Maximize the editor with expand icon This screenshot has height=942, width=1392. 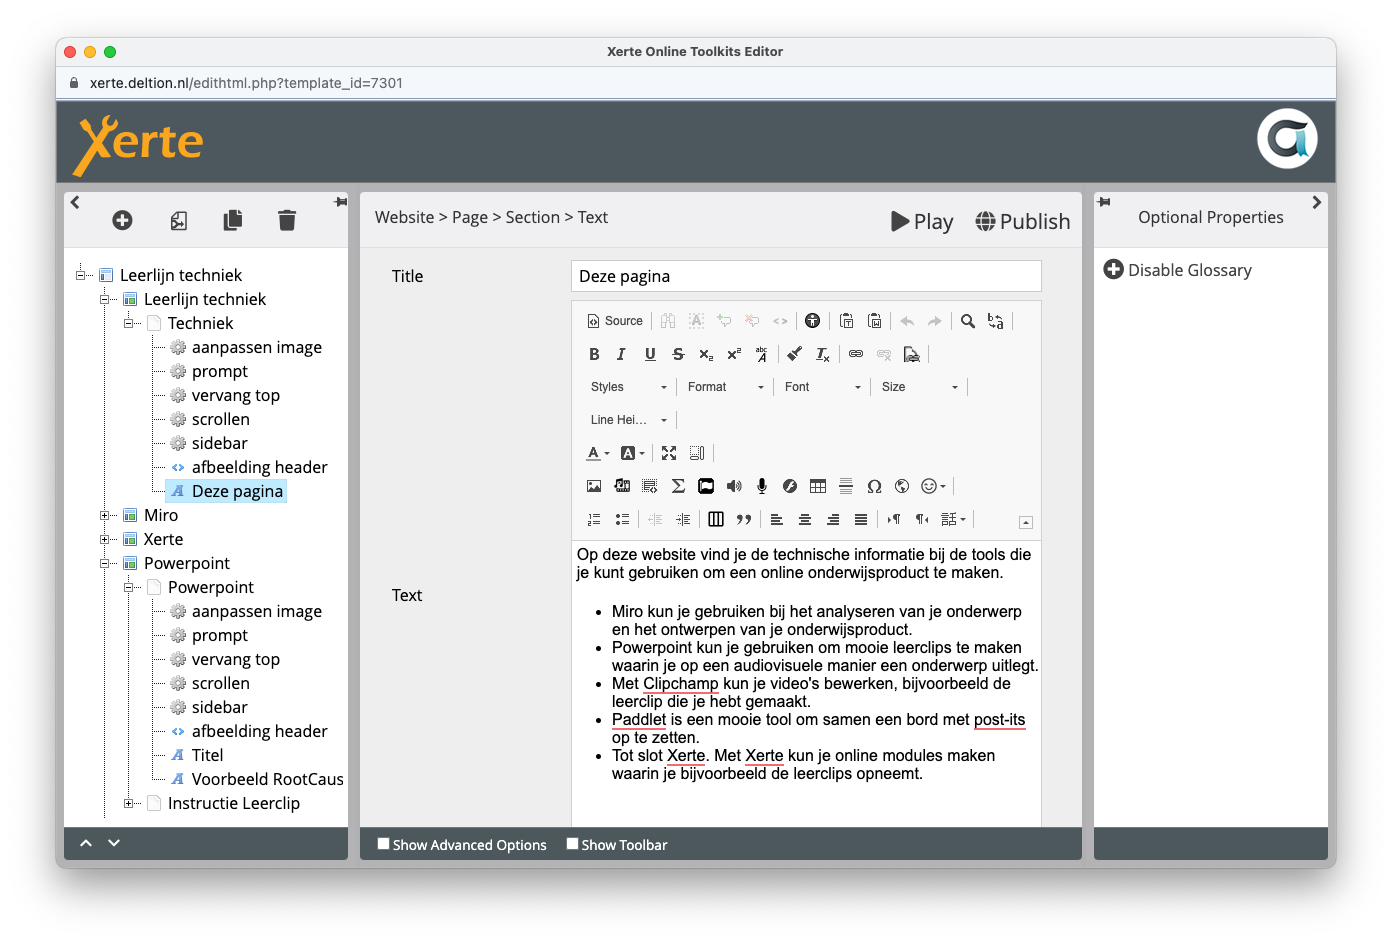(x=669, y=453)
